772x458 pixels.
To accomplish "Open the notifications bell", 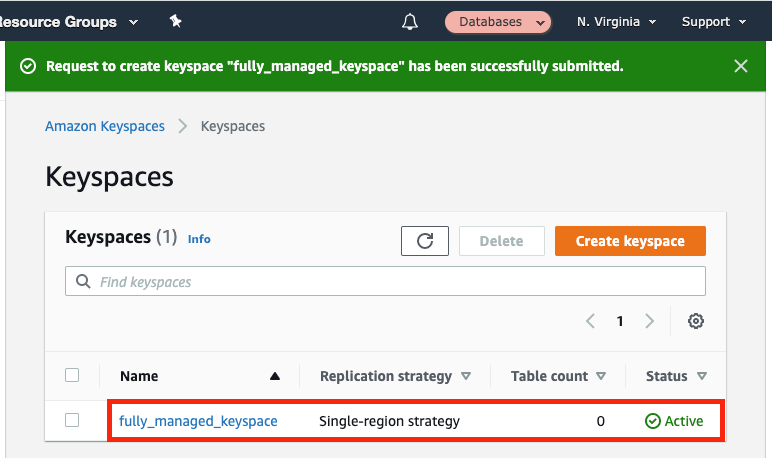I will (409, 21).
